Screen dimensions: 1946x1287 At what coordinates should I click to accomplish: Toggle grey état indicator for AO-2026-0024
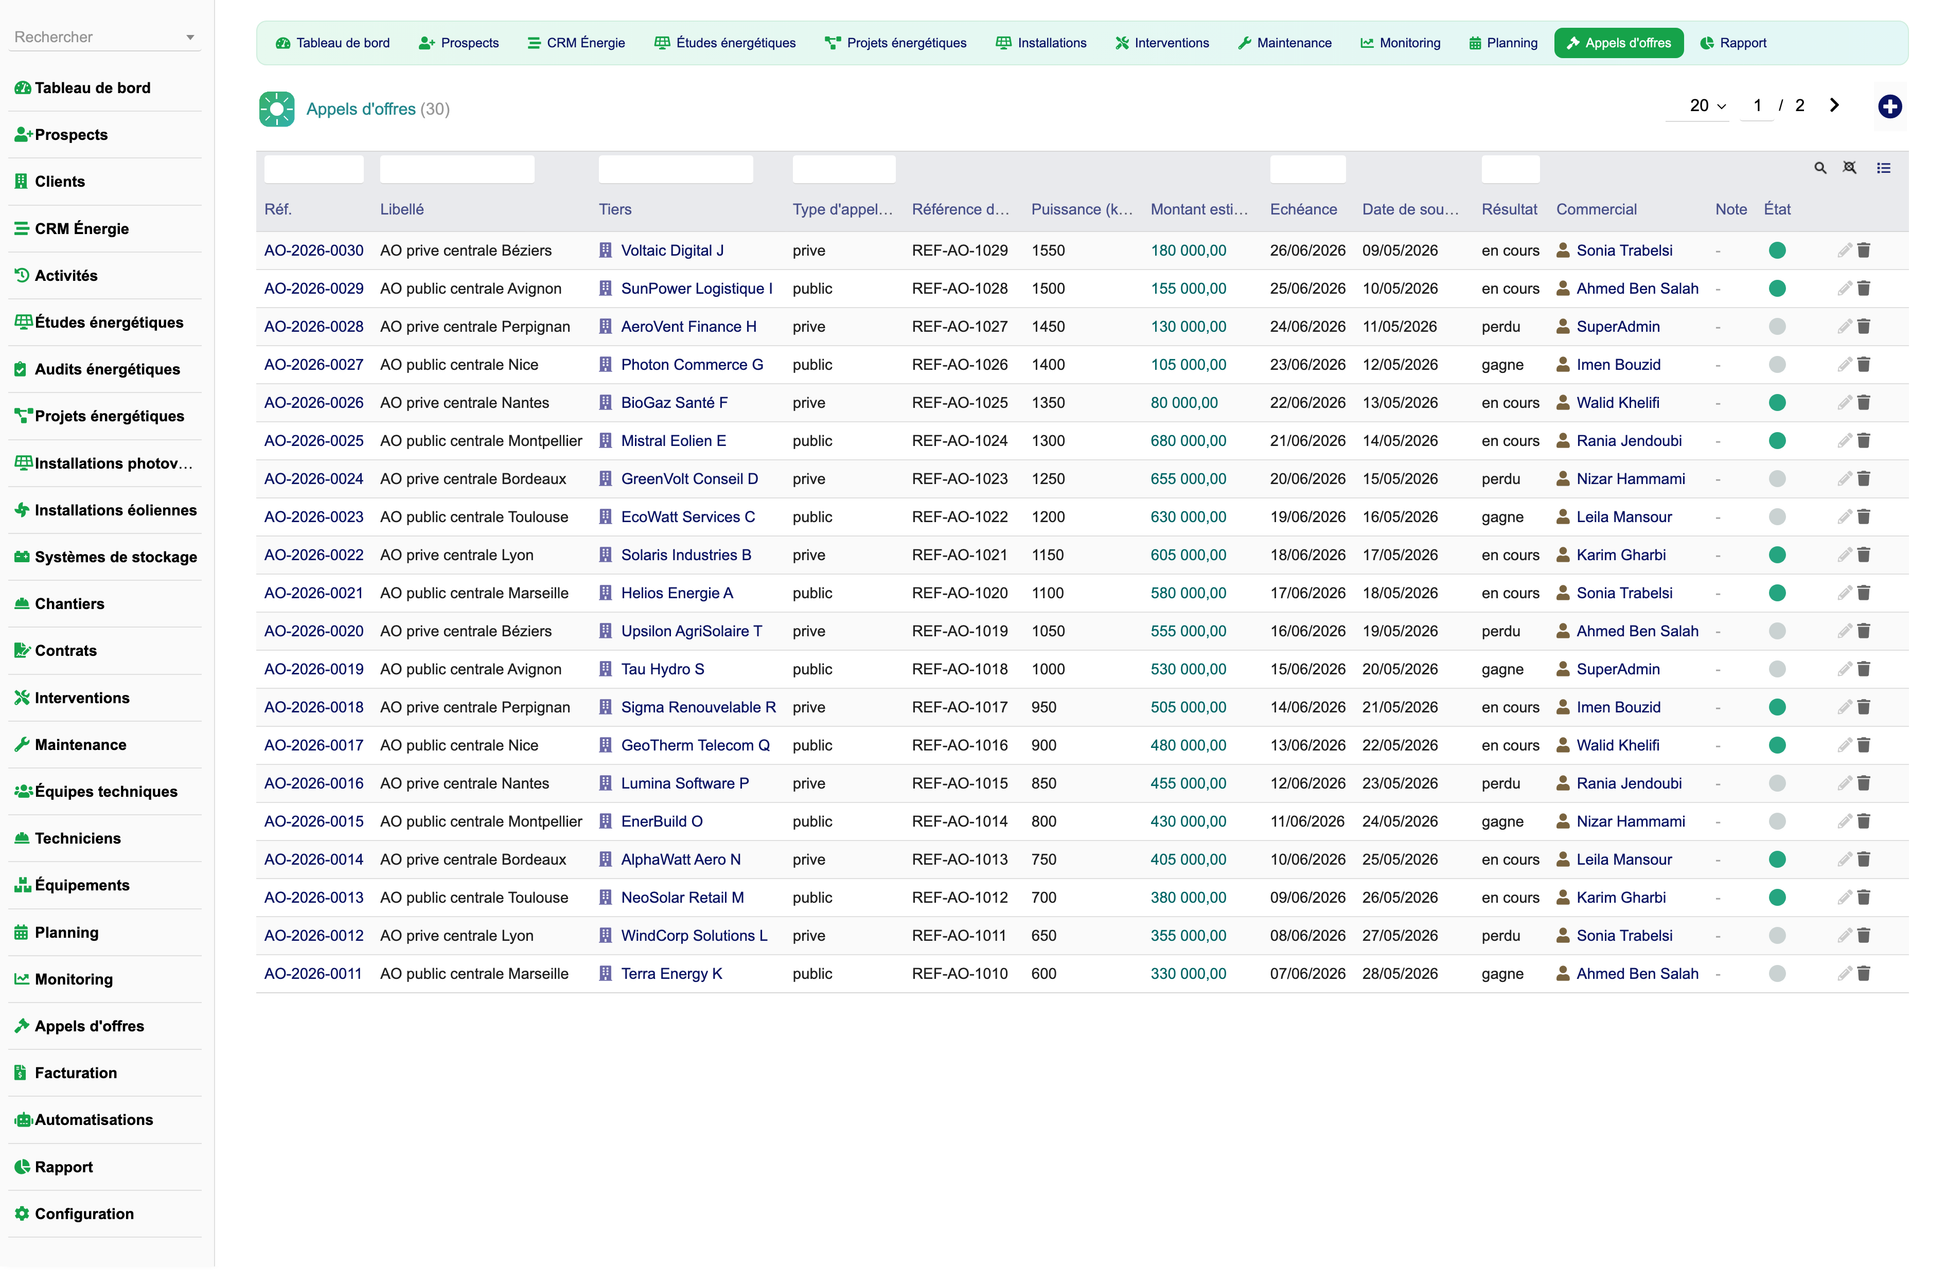[x=1777, y=479]
